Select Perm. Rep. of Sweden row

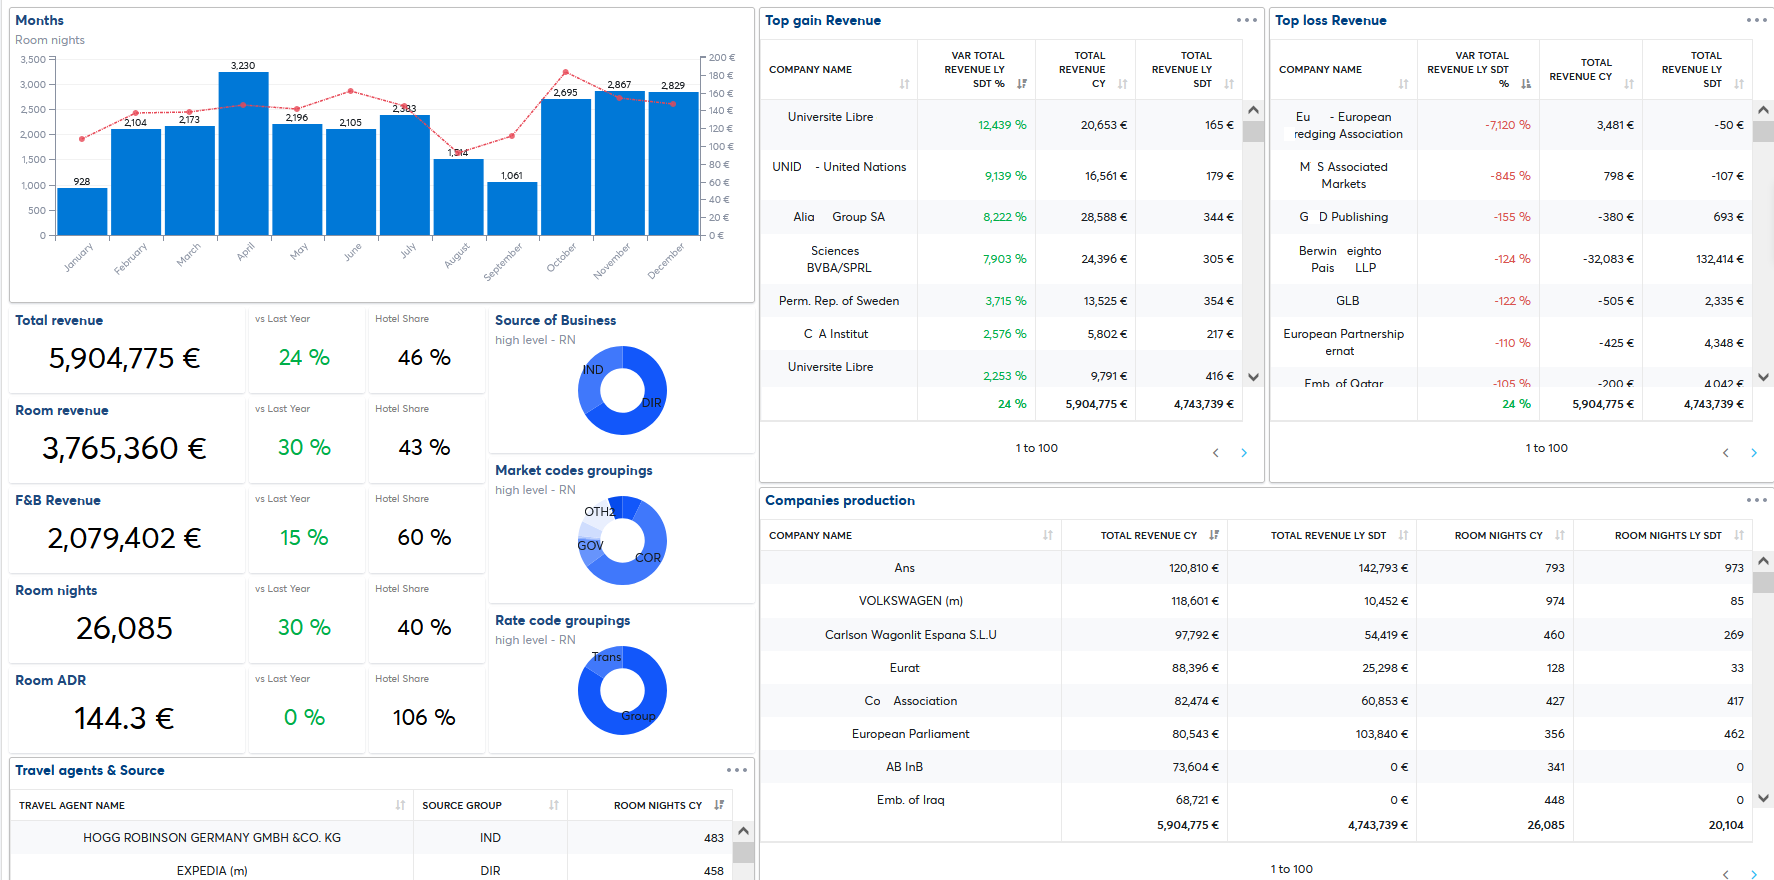(1002, 301)
